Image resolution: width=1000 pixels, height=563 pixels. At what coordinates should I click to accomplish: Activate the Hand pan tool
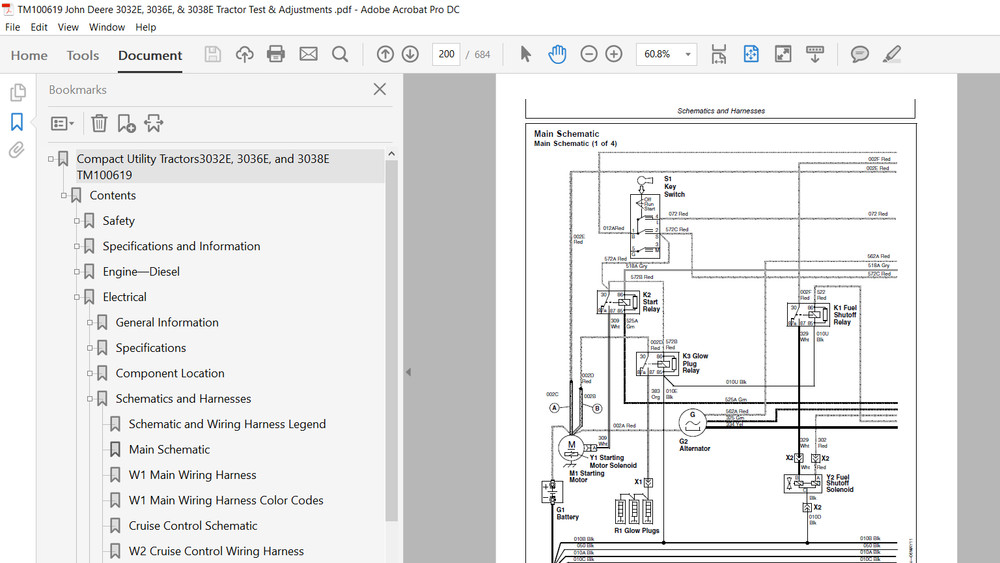557,54
